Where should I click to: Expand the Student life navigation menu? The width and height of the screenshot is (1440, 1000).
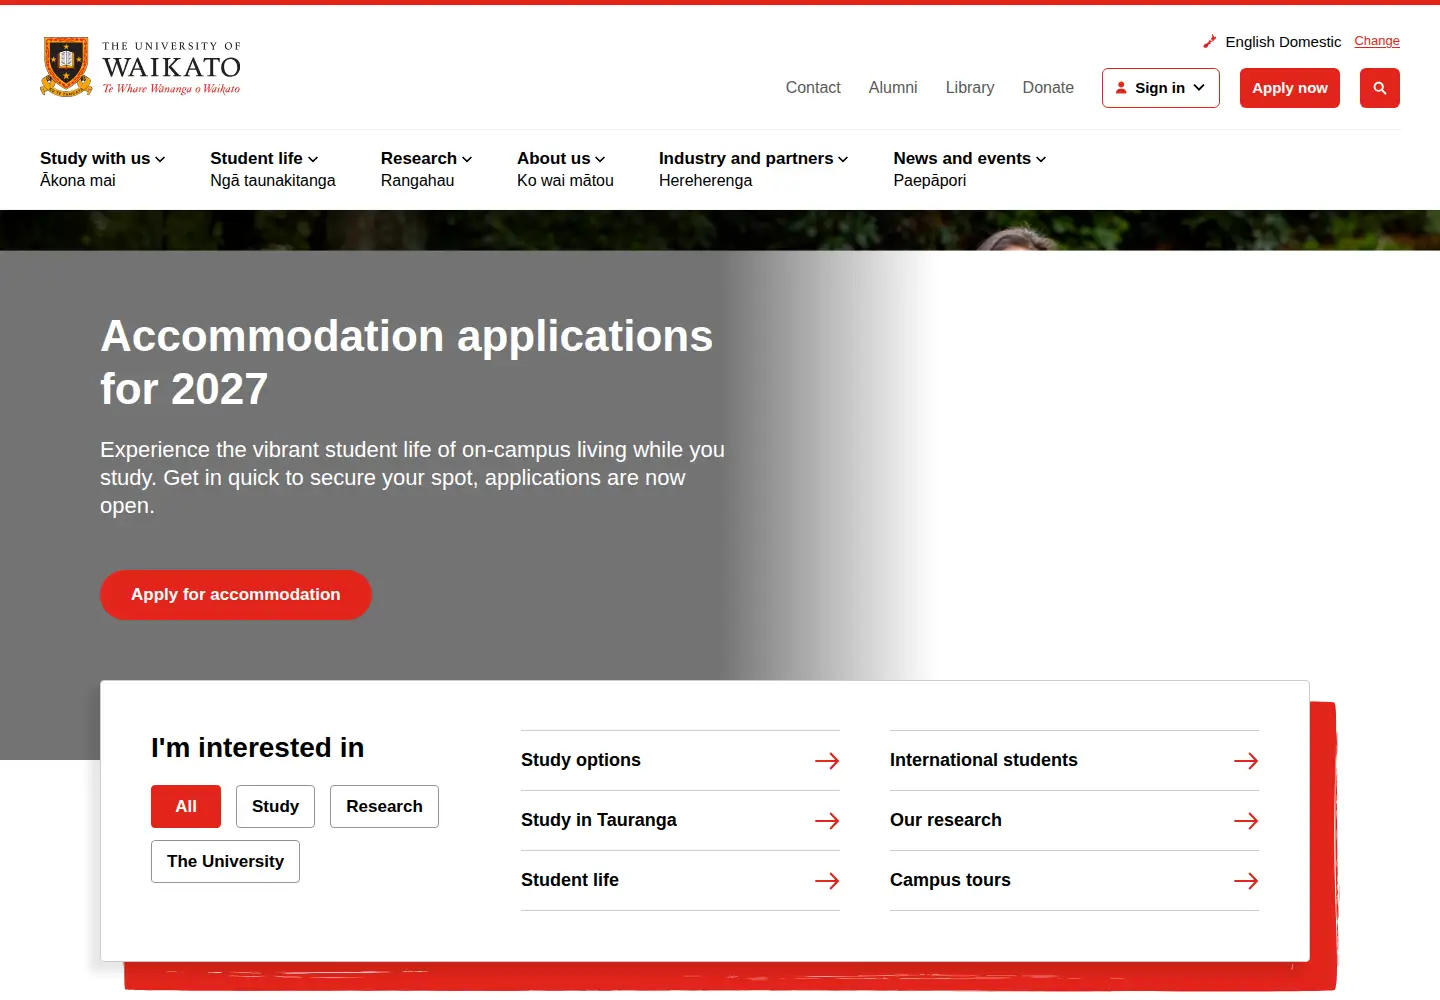point(264,158)
